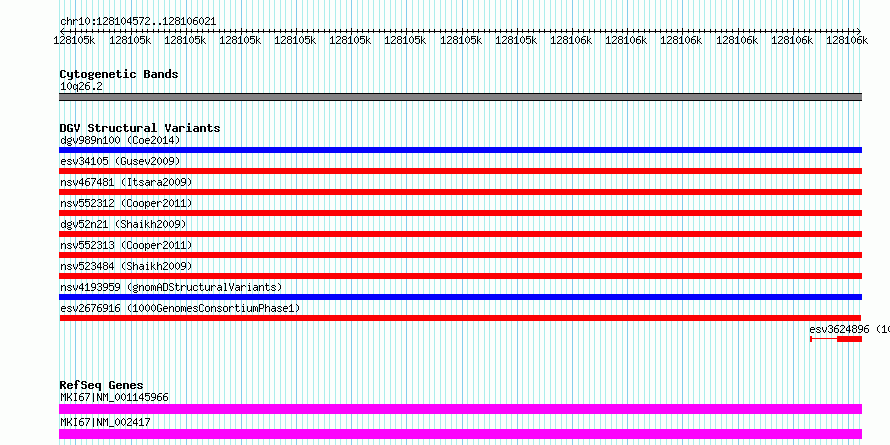Click the label nsv552312 (Cooper2011)
This screenshot has width=890, height=445.
click(126, 203)
